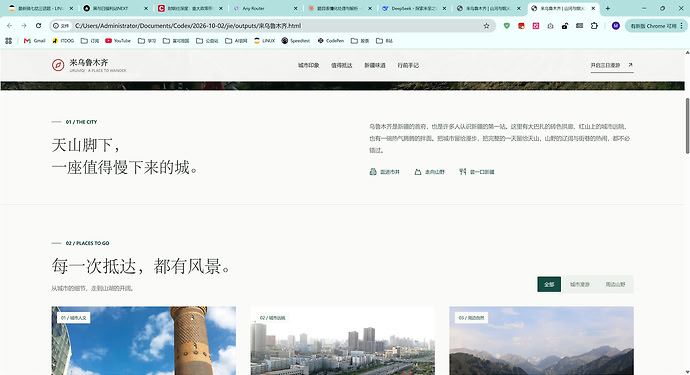Open the YouTube bookmark
This screenshot has height=375, width=690.
coord(118,41)
